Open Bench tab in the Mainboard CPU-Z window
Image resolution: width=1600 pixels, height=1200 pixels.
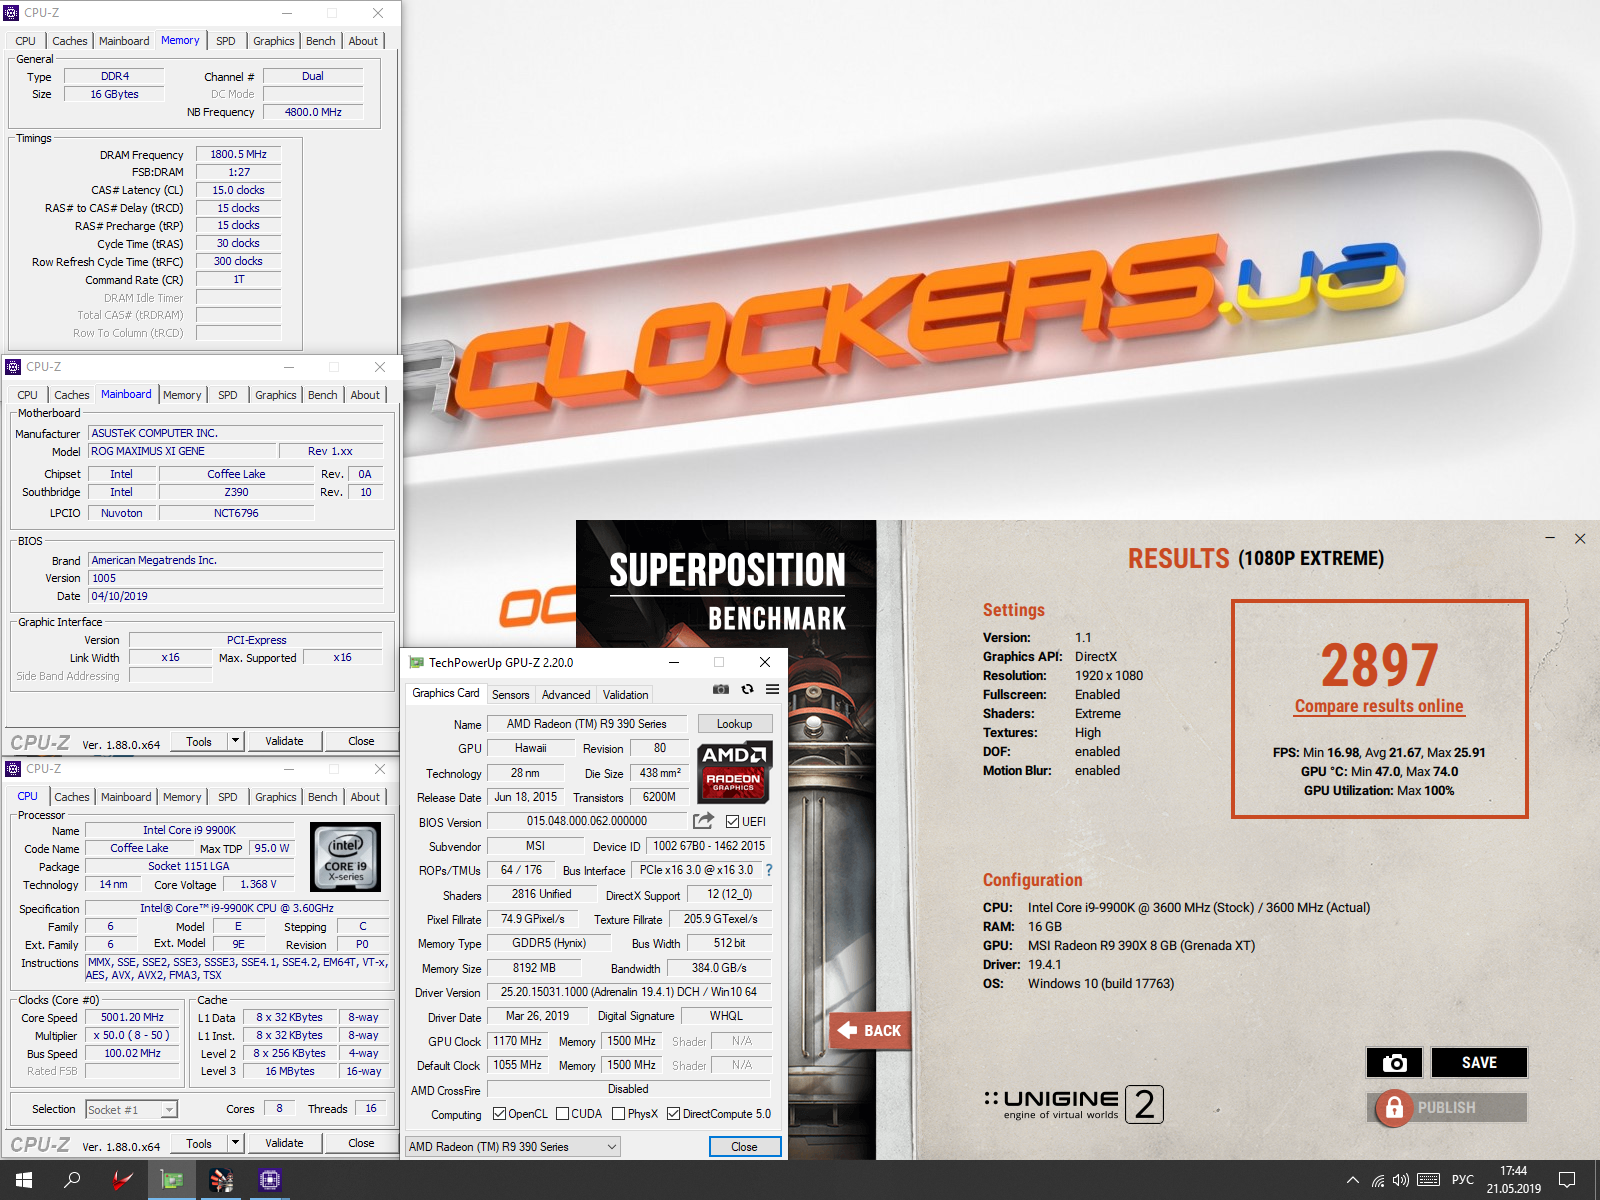pyautogui.click(x=322, y=395)
